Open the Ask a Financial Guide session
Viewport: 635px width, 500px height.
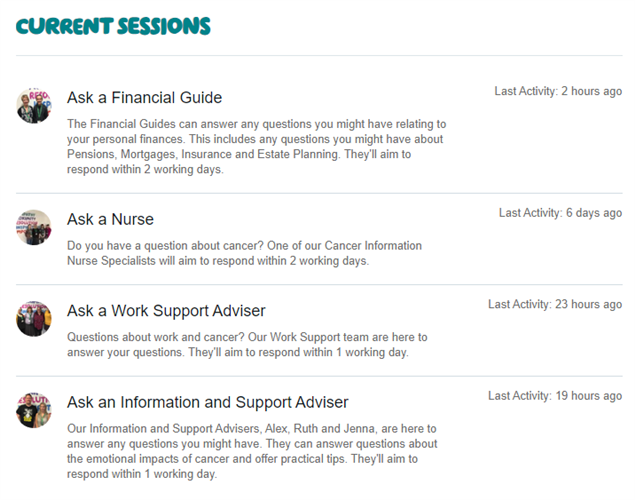(144, 98)
